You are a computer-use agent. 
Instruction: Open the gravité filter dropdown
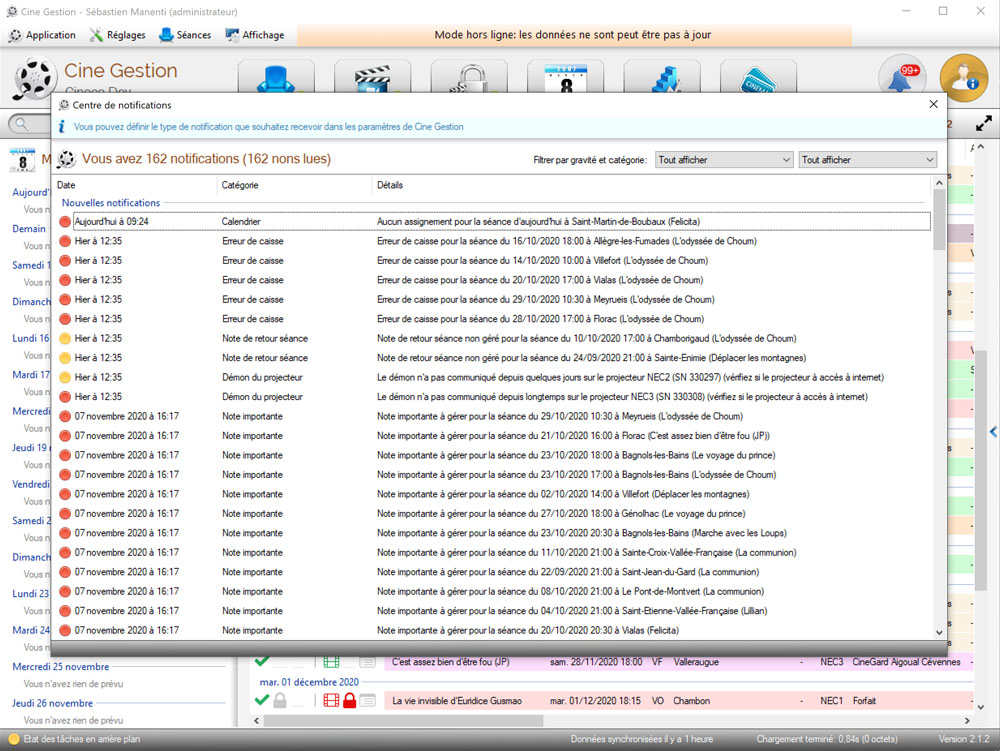[724, 160]
